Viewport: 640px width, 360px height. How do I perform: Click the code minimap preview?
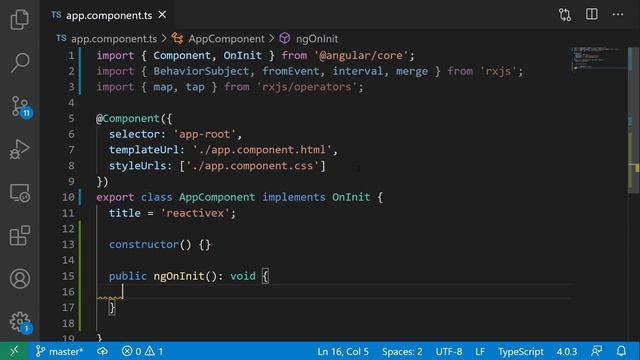click(x=598, y=58)
